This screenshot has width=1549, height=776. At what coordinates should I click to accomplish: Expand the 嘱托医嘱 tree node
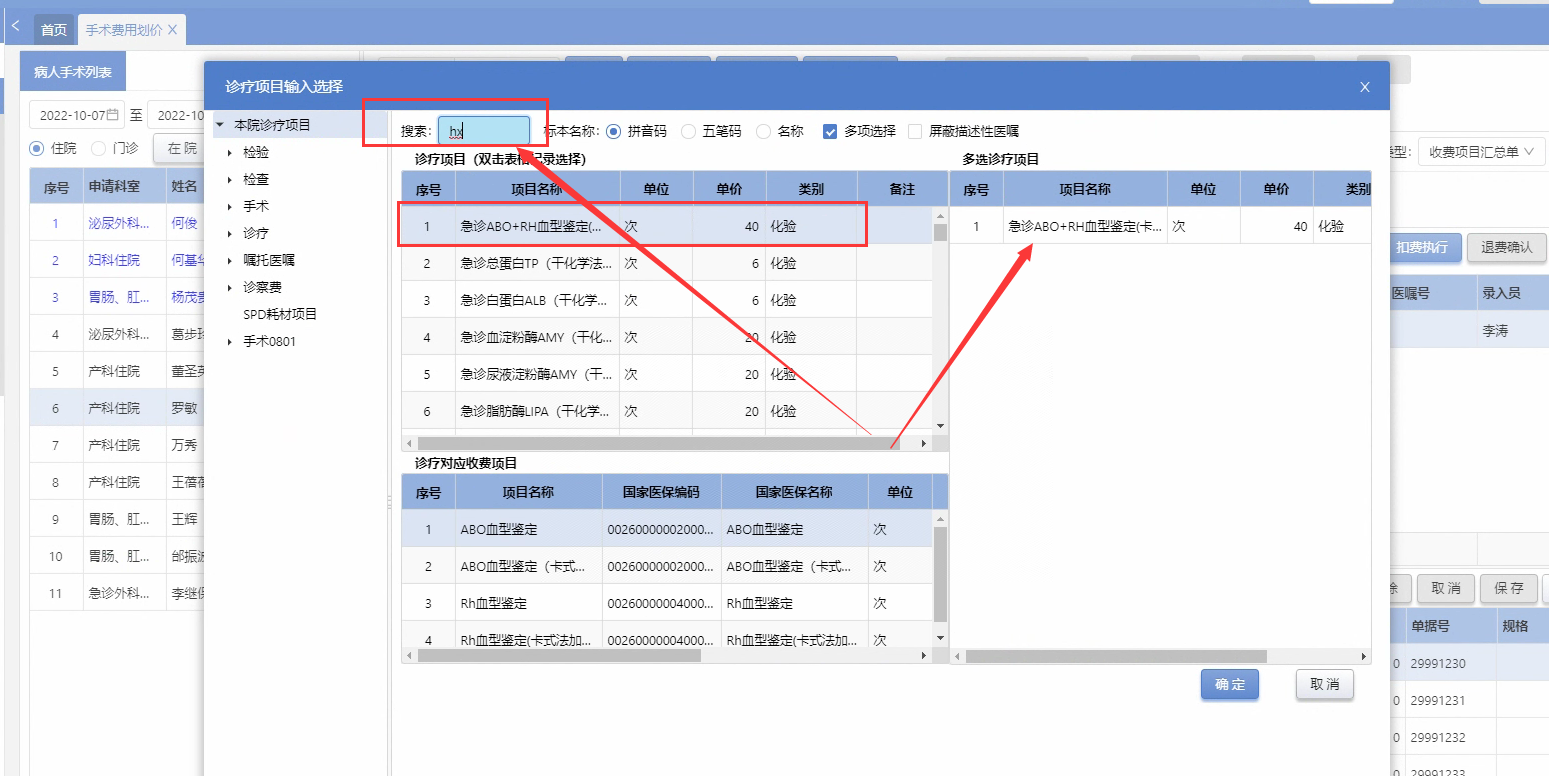[230, 260]
